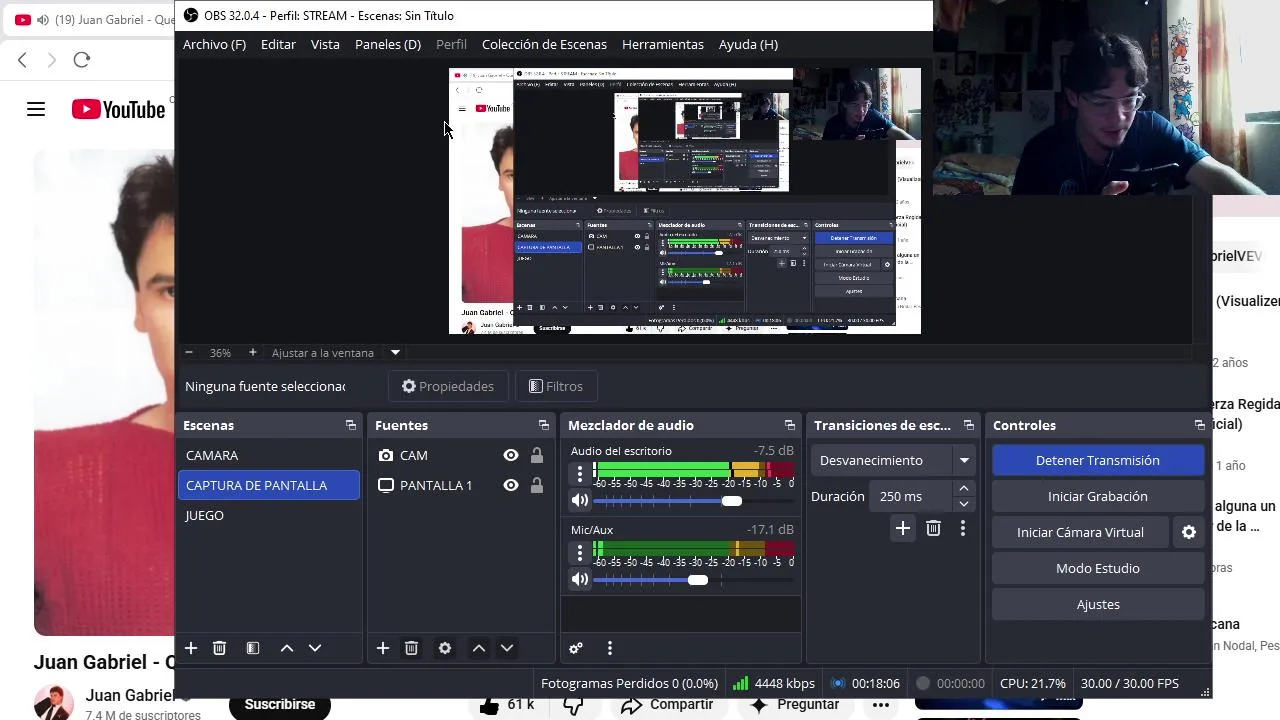Pop out the Controles dock panel
The image size is (1280, 720).
click(x=1200, y=425)
